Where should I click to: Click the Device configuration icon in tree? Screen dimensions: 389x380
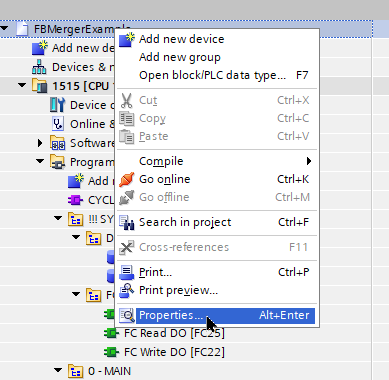tap(57, 105)
